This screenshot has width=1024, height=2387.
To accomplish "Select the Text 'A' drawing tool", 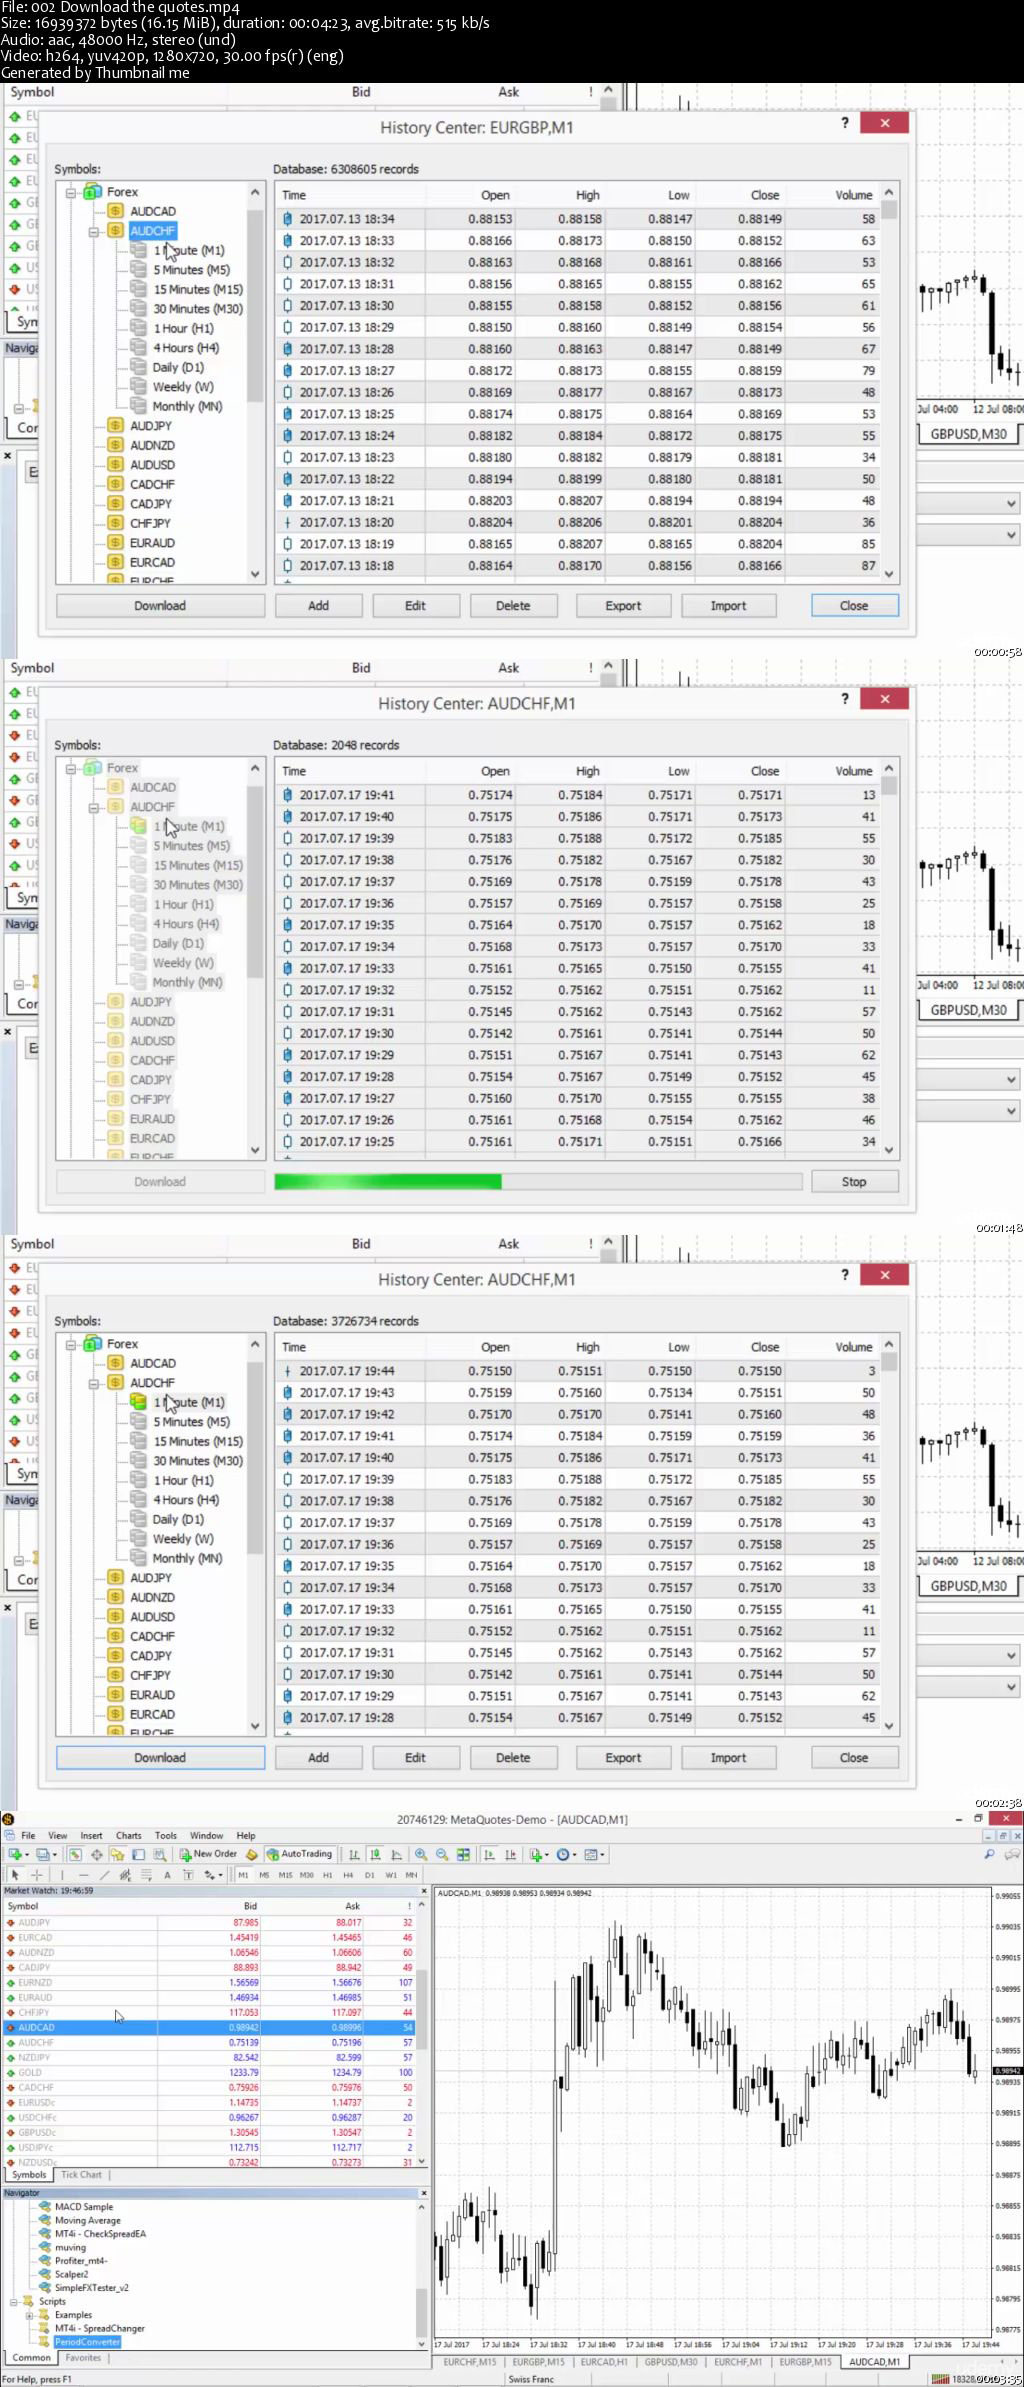I will pos(167,1874).
